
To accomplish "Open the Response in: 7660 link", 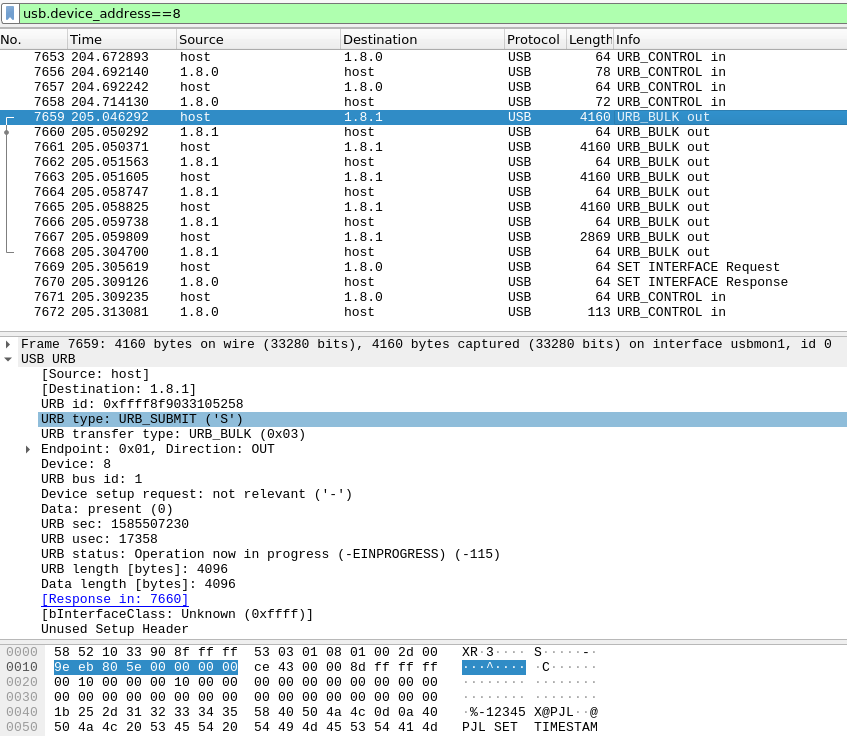I will pyautogui.click(x=115, y=599).
